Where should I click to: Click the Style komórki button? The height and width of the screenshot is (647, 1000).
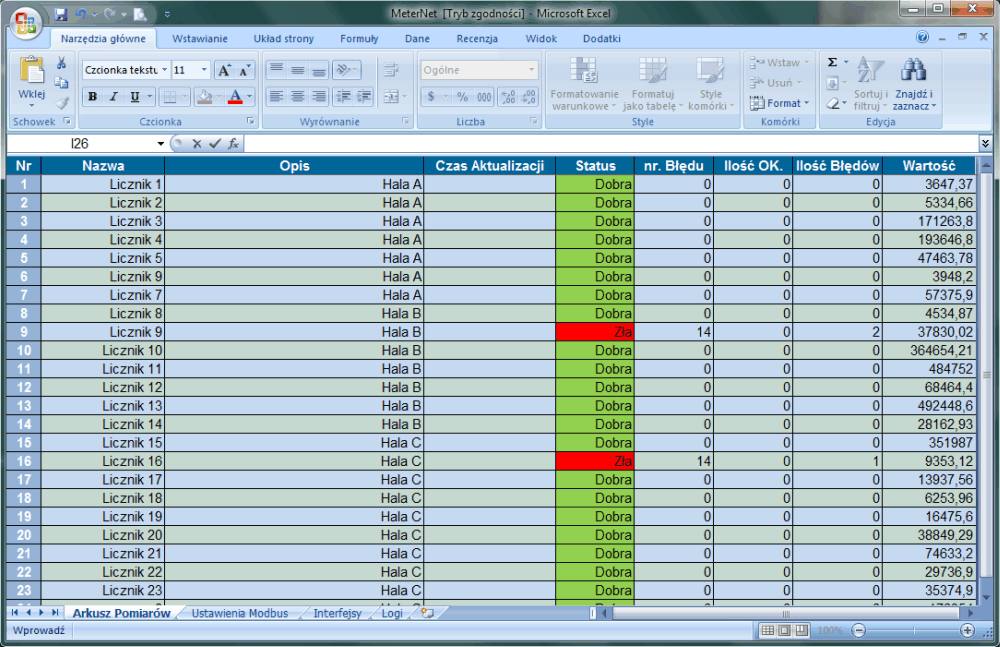pos(710,83)
